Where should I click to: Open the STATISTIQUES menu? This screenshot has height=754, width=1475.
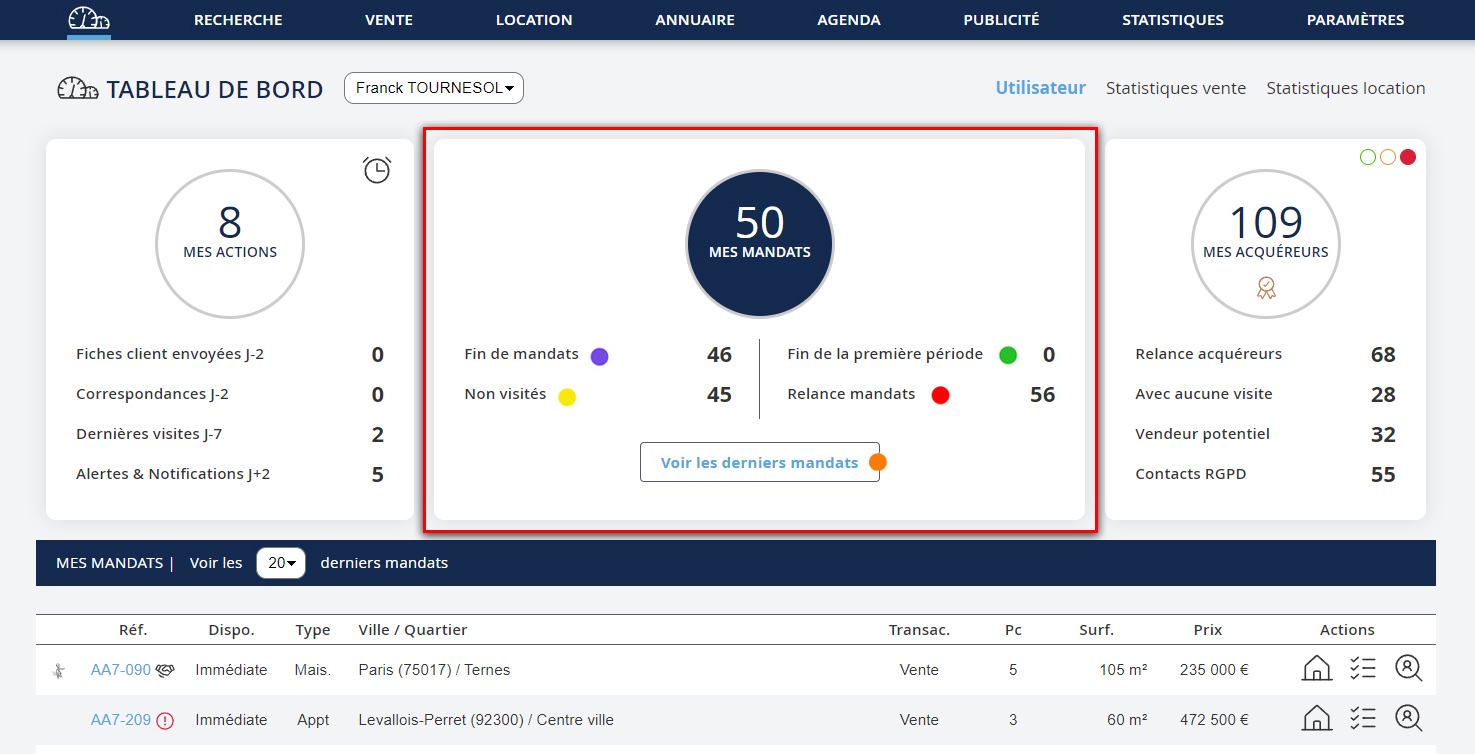pos(1172,20)
